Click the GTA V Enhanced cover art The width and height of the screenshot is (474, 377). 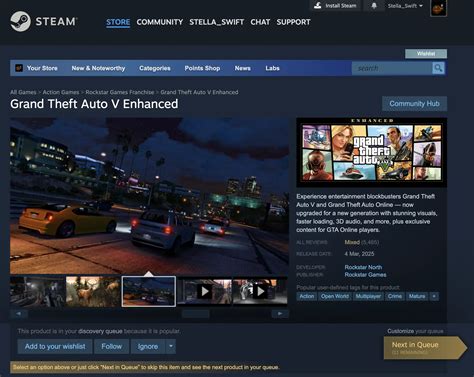point(371,152)
